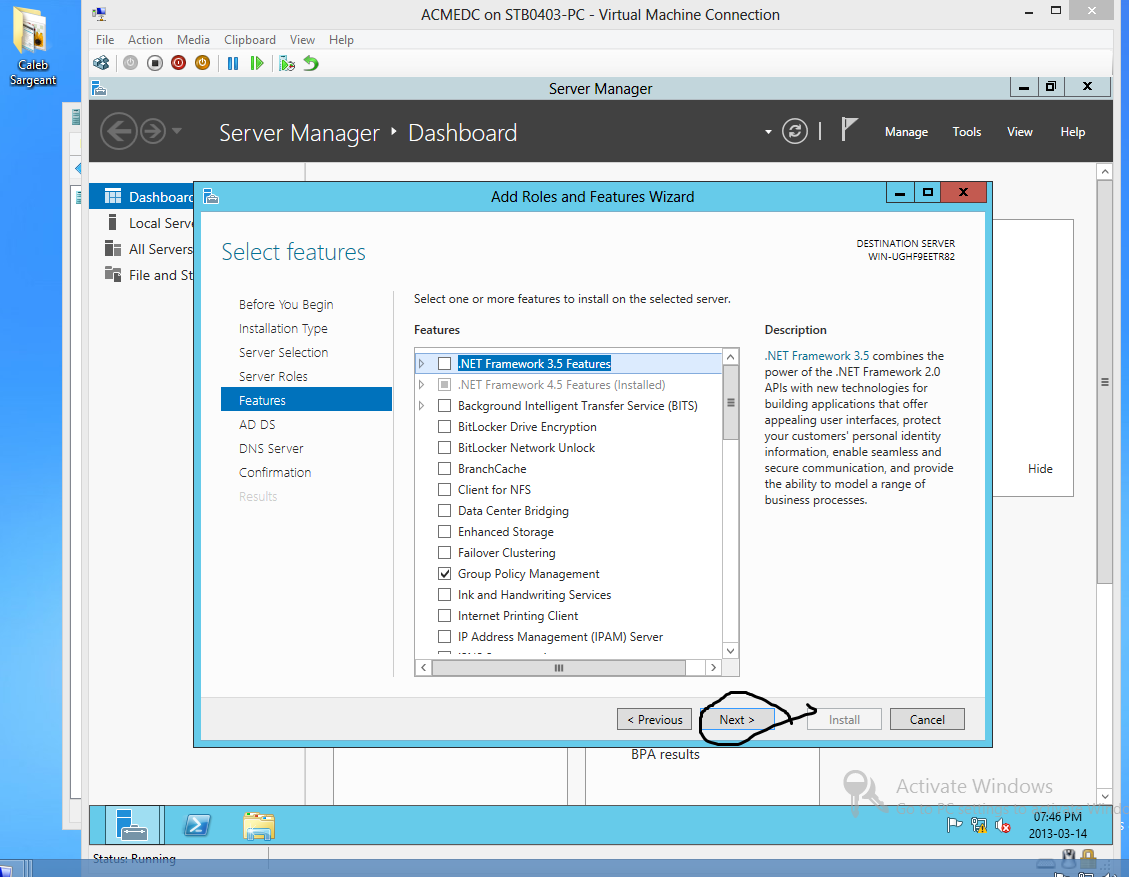Click the Revert green arrow icon
This screenshot has height=877, width=1129.
coord(311,63)
